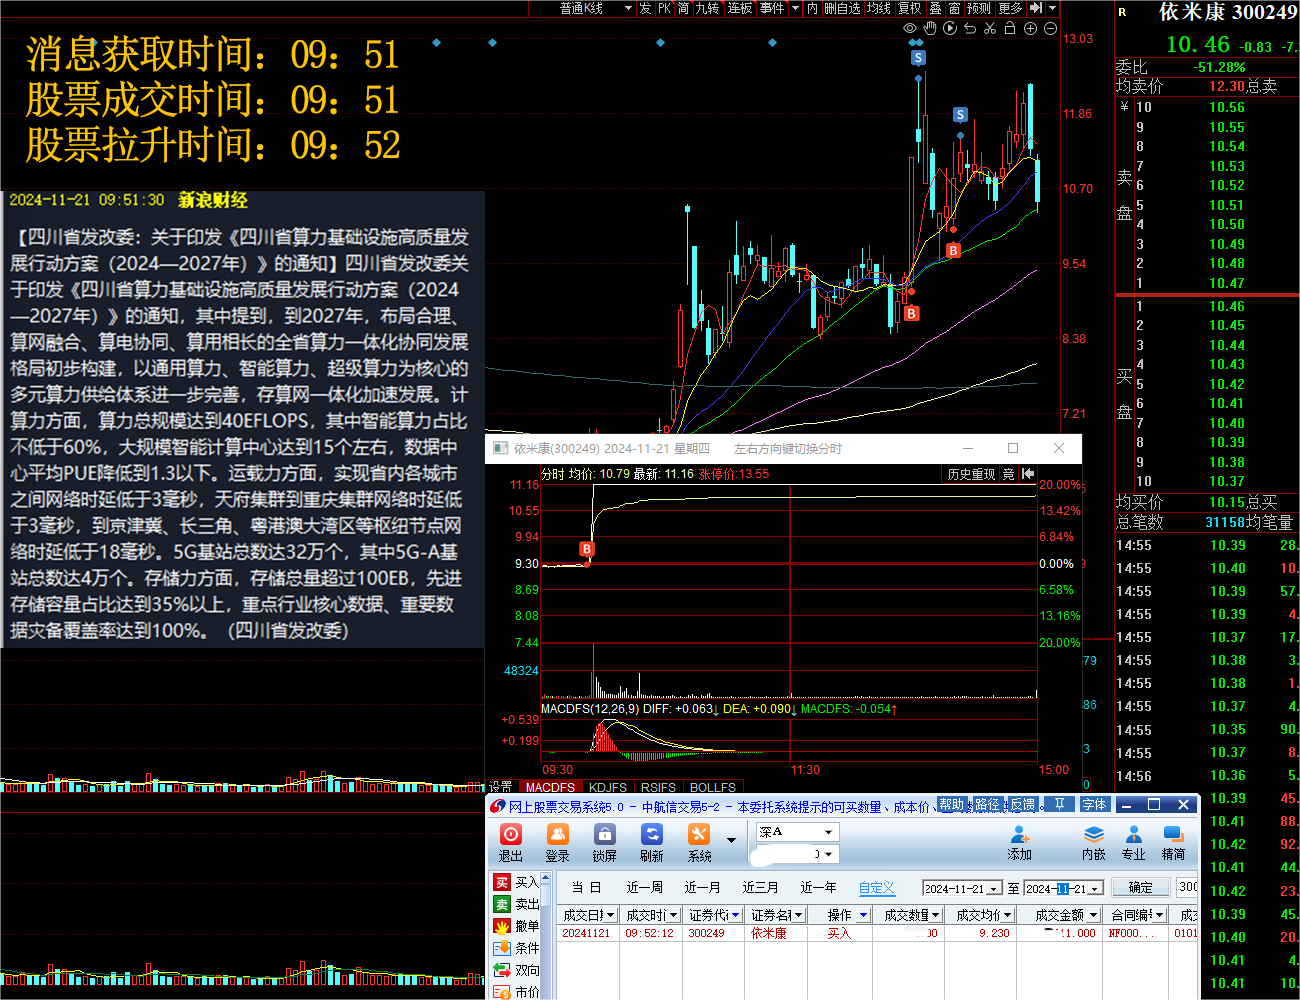This screenshot has width=1300, height=1000.
Task: Click the 设置 settings label beside indicator tabs
Action: click(500, 788)
